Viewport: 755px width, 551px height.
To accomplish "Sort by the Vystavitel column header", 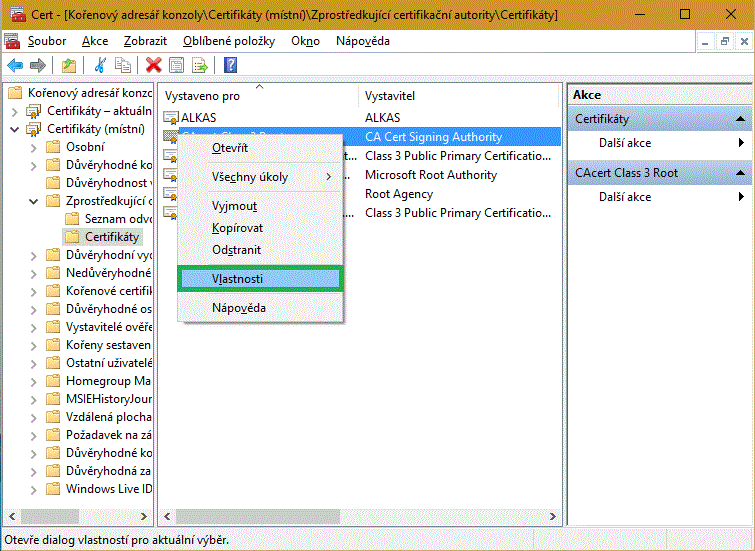I will (x=390, y=96).
